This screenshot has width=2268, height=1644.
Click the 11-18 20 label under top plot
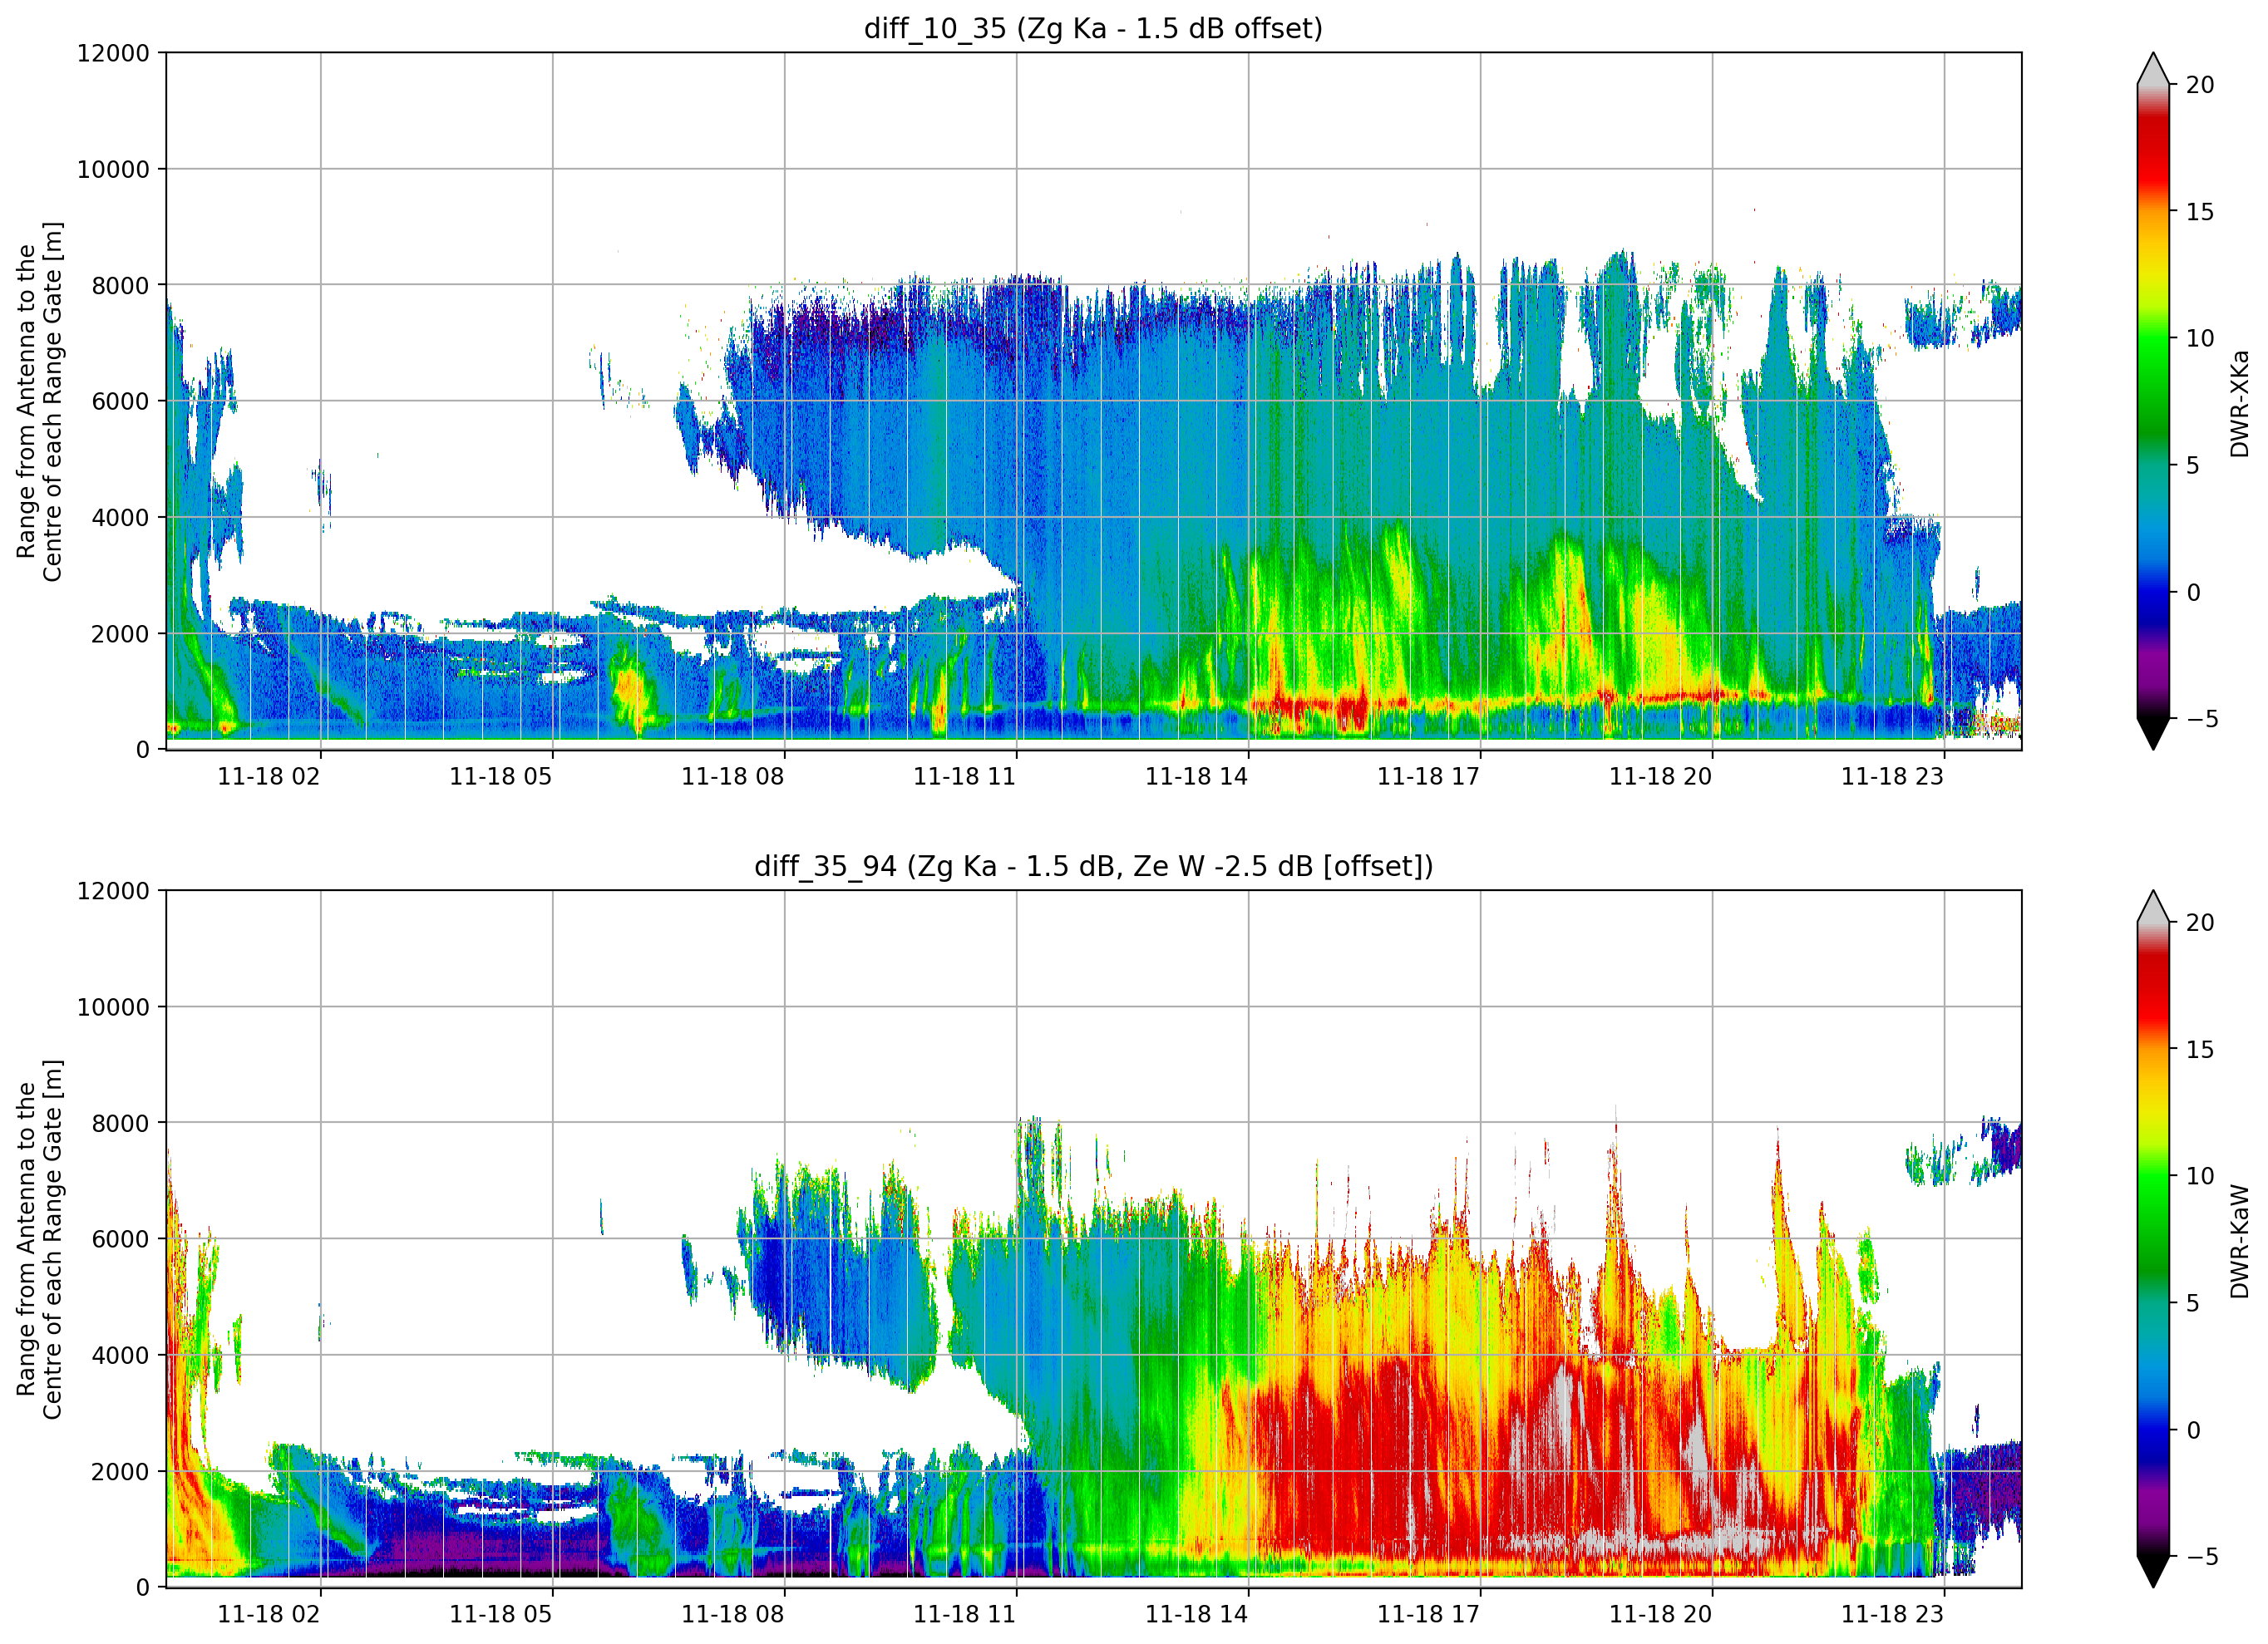[x=1661, y=777]
